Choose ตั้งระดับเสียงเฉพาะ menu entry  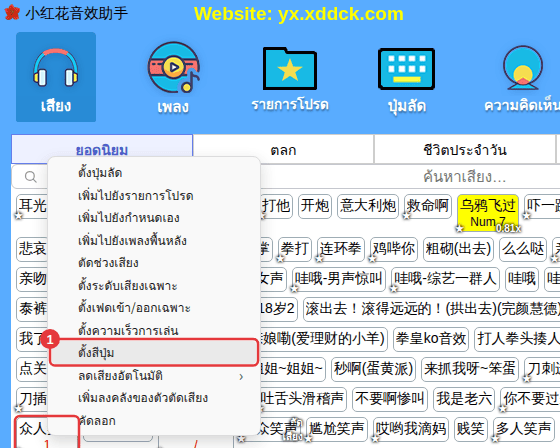(x=154, y=285)
